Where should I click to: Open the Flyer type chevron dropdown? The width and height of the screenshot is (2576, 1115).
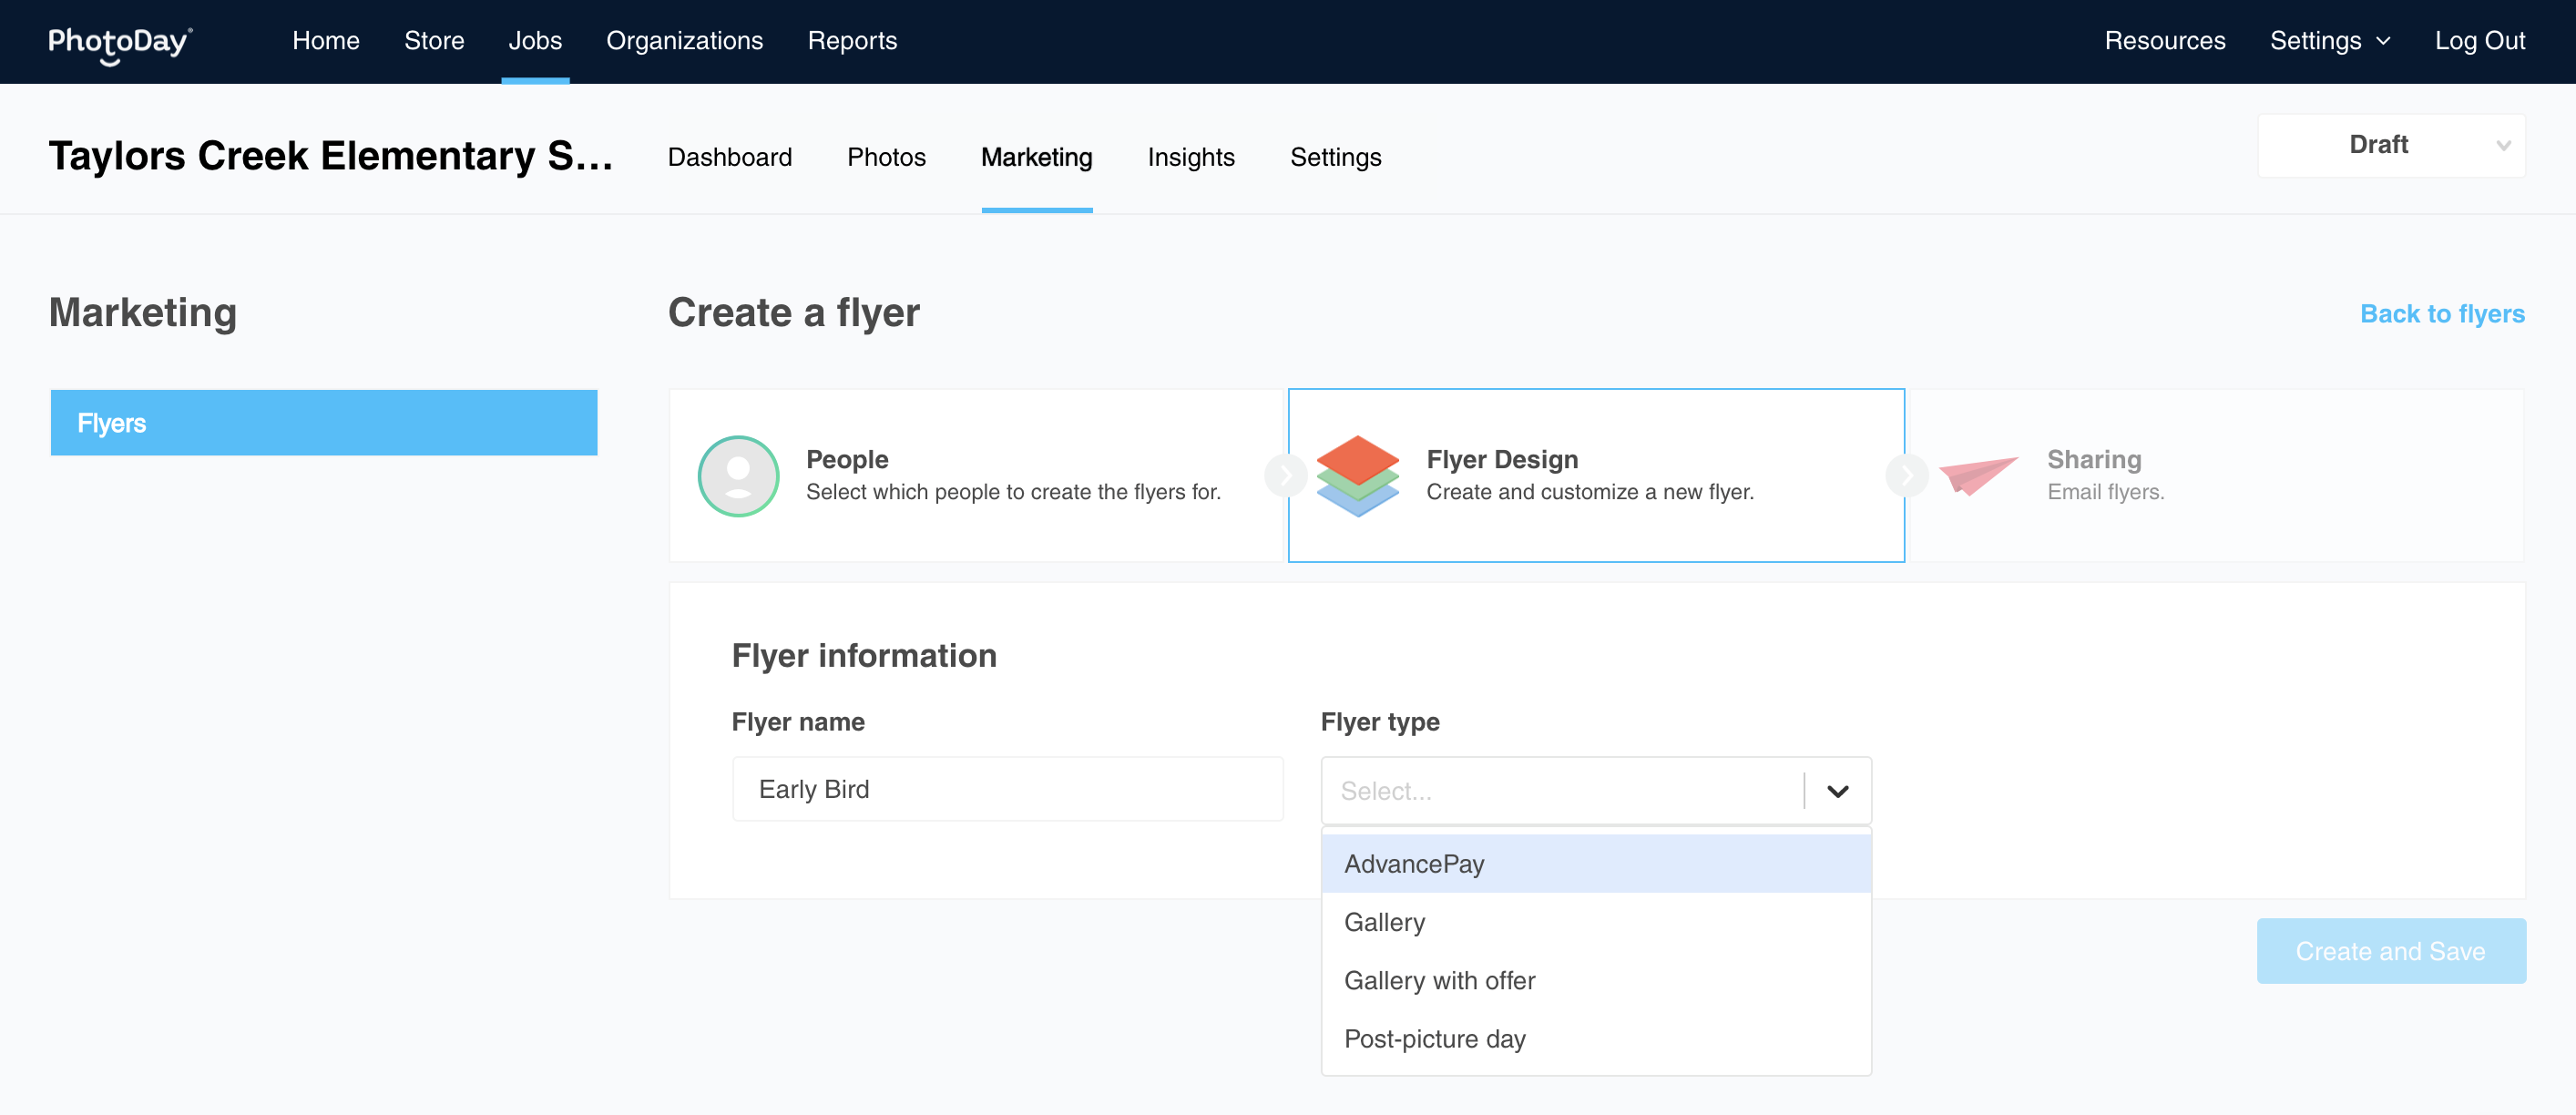pyautogui.click(x=1837, y=791)
